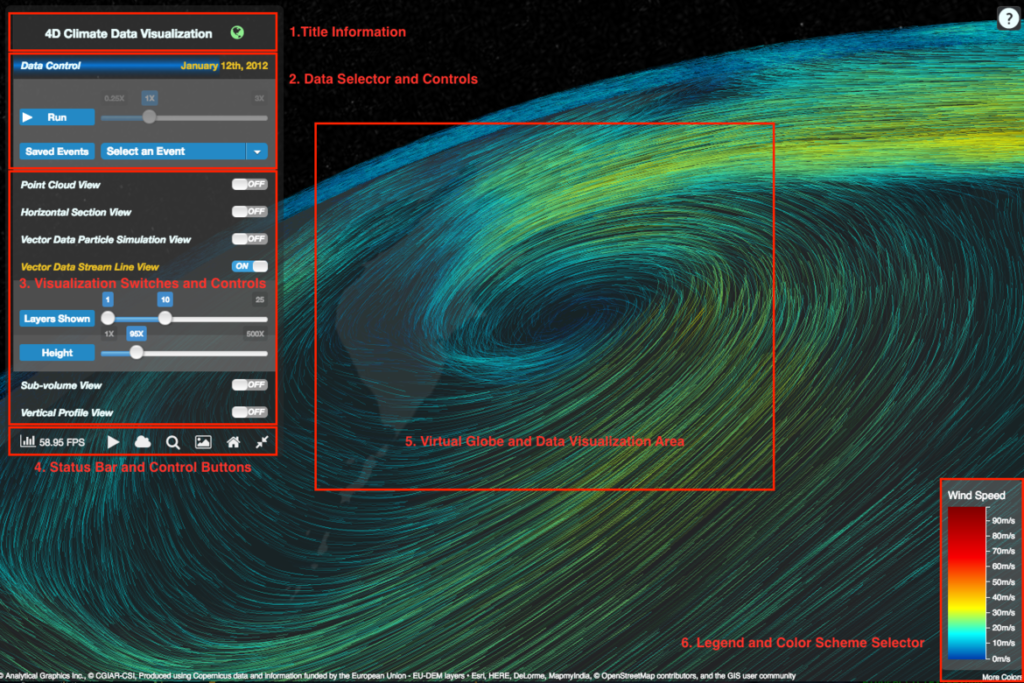
Task: Expand More Colors under Wind Speed legend
Action: [x=1001, y=677]
